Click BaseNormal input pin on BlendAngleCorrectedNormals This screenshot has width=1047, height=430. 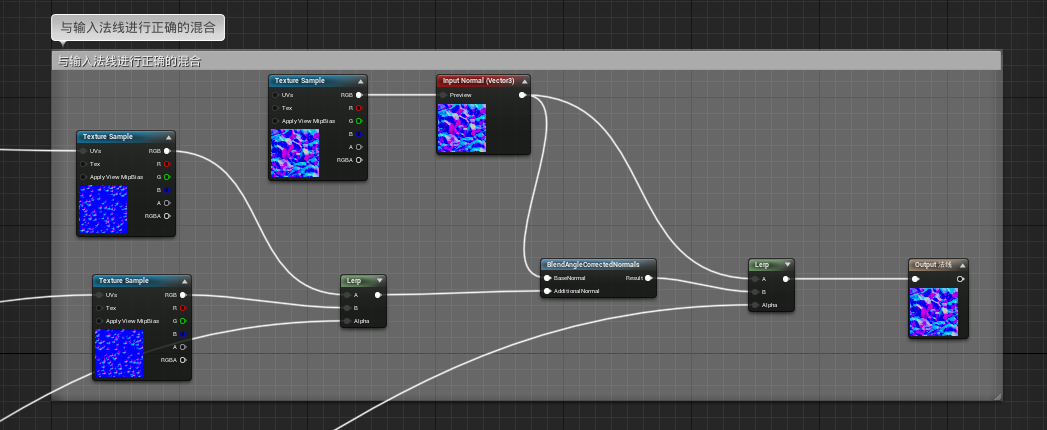548,278
